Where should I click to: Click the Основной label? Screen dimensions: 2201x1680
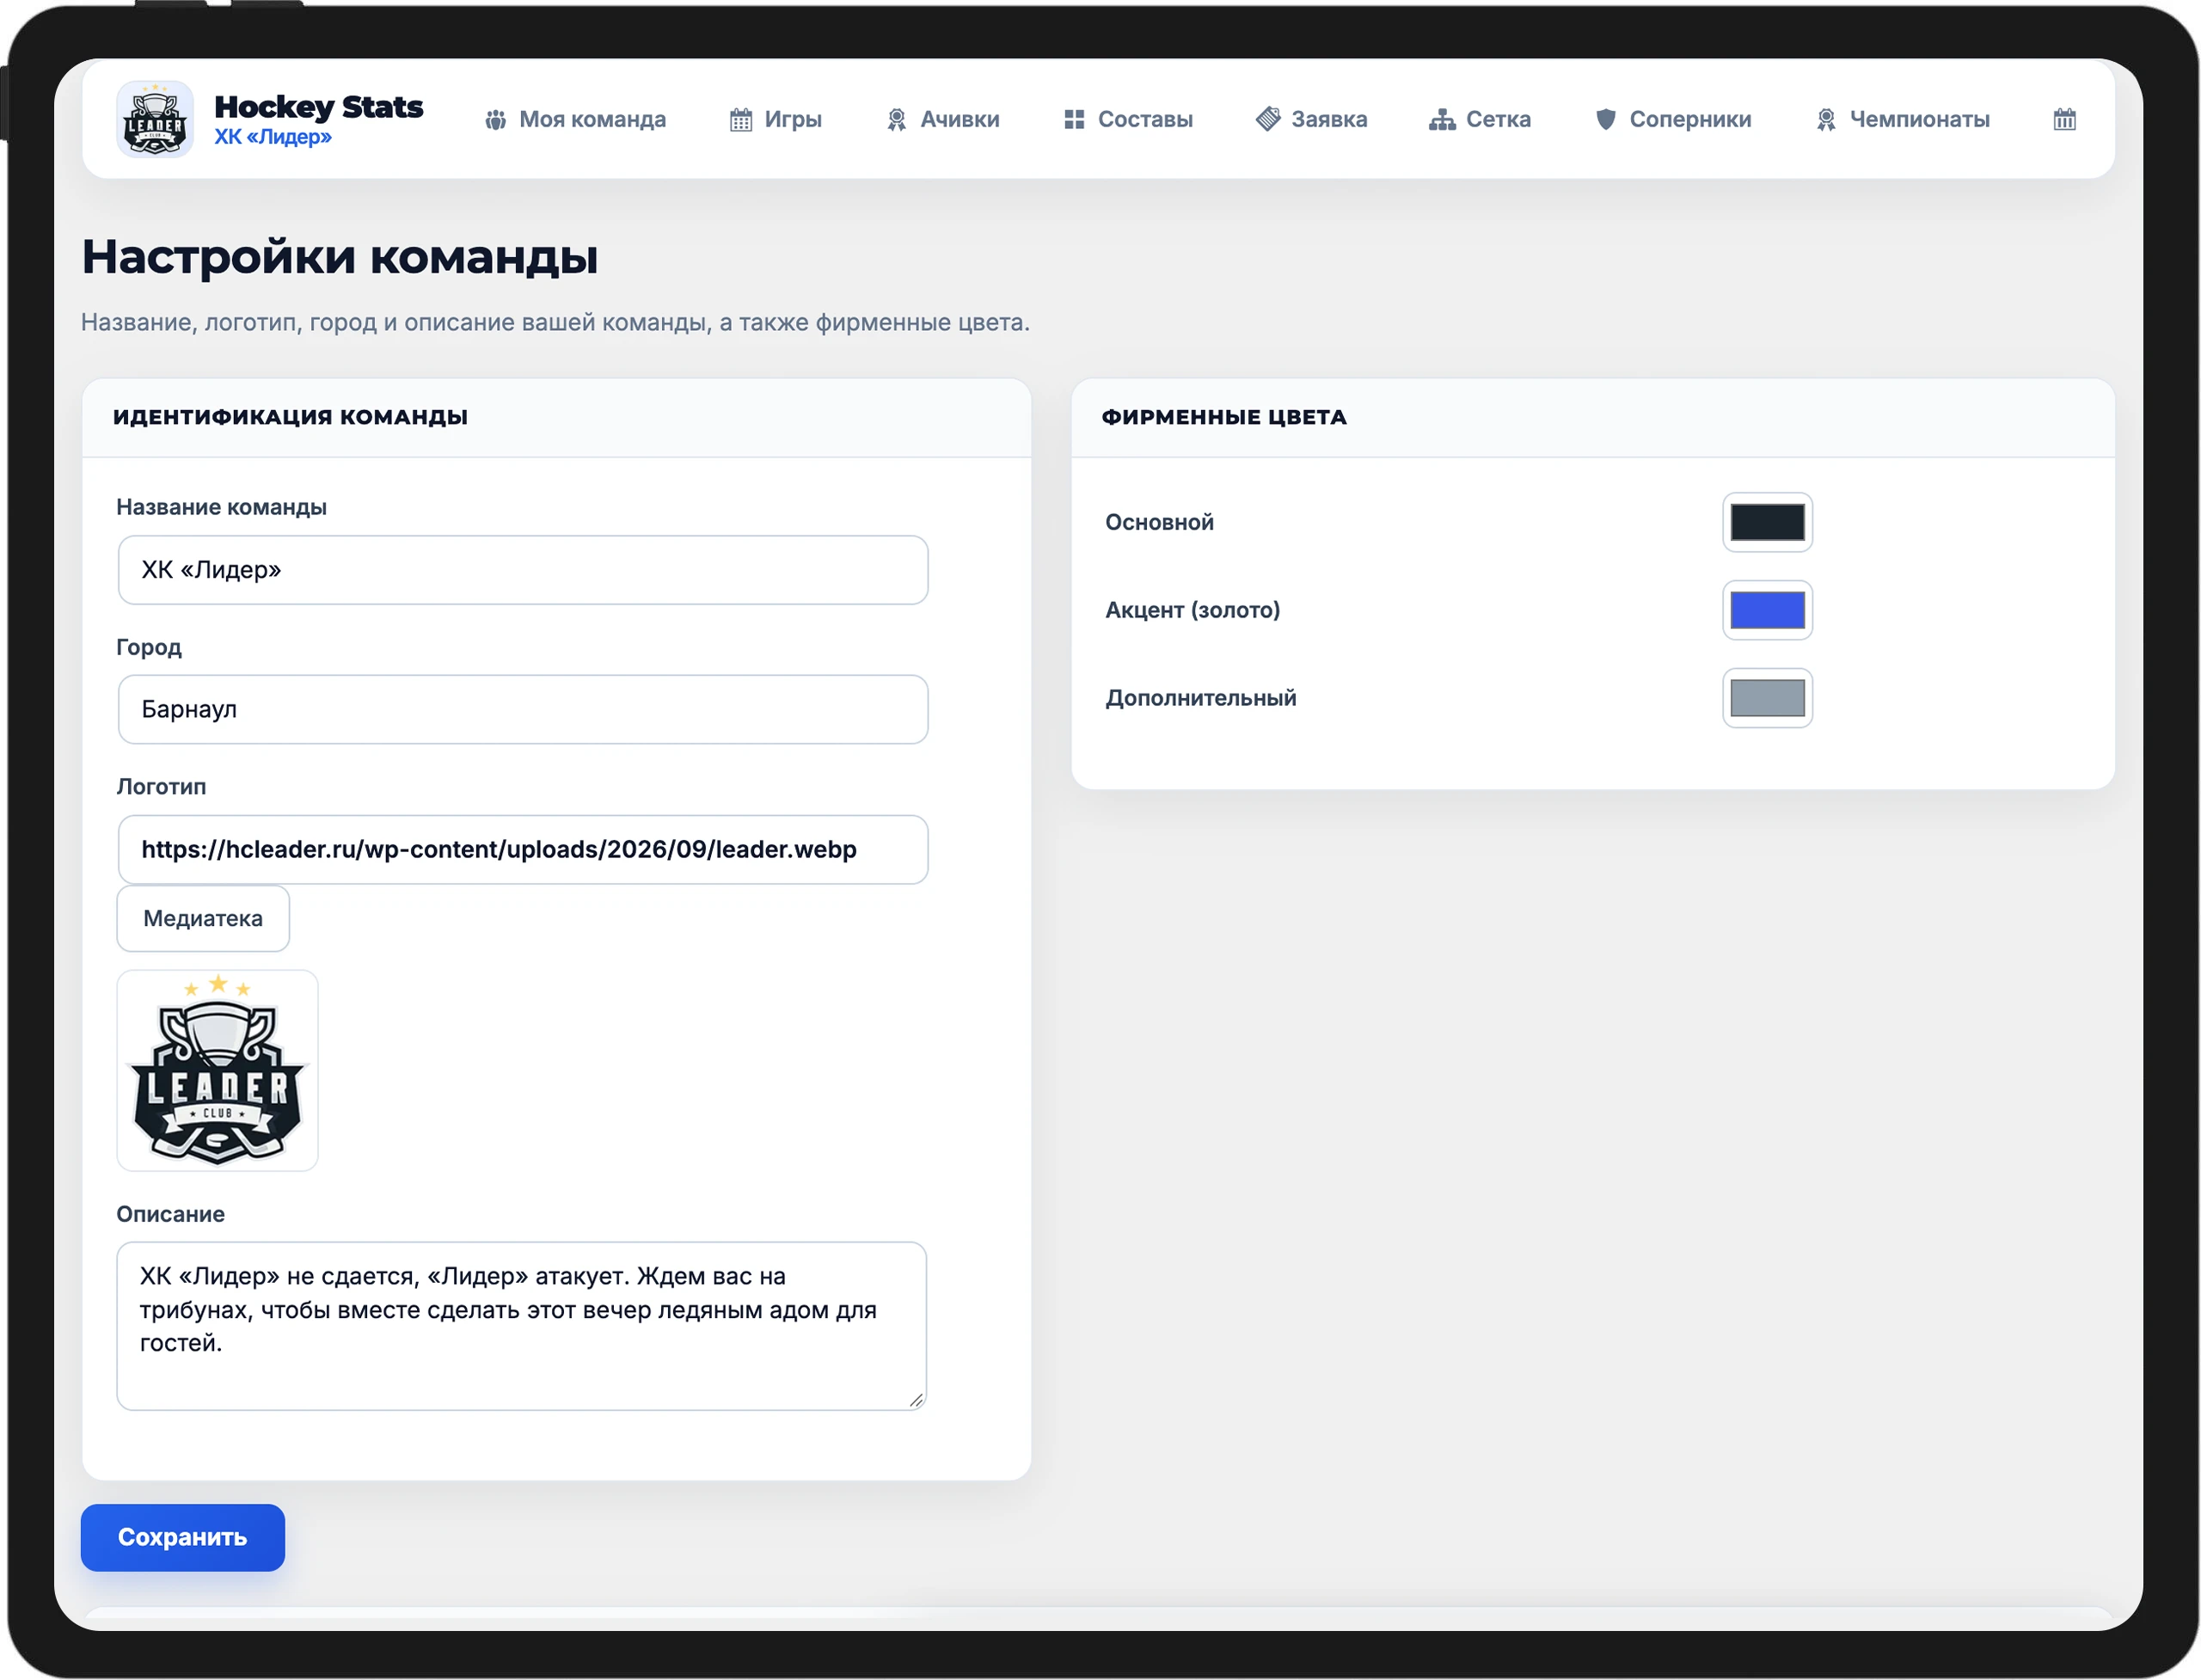tap(1159, 522)
